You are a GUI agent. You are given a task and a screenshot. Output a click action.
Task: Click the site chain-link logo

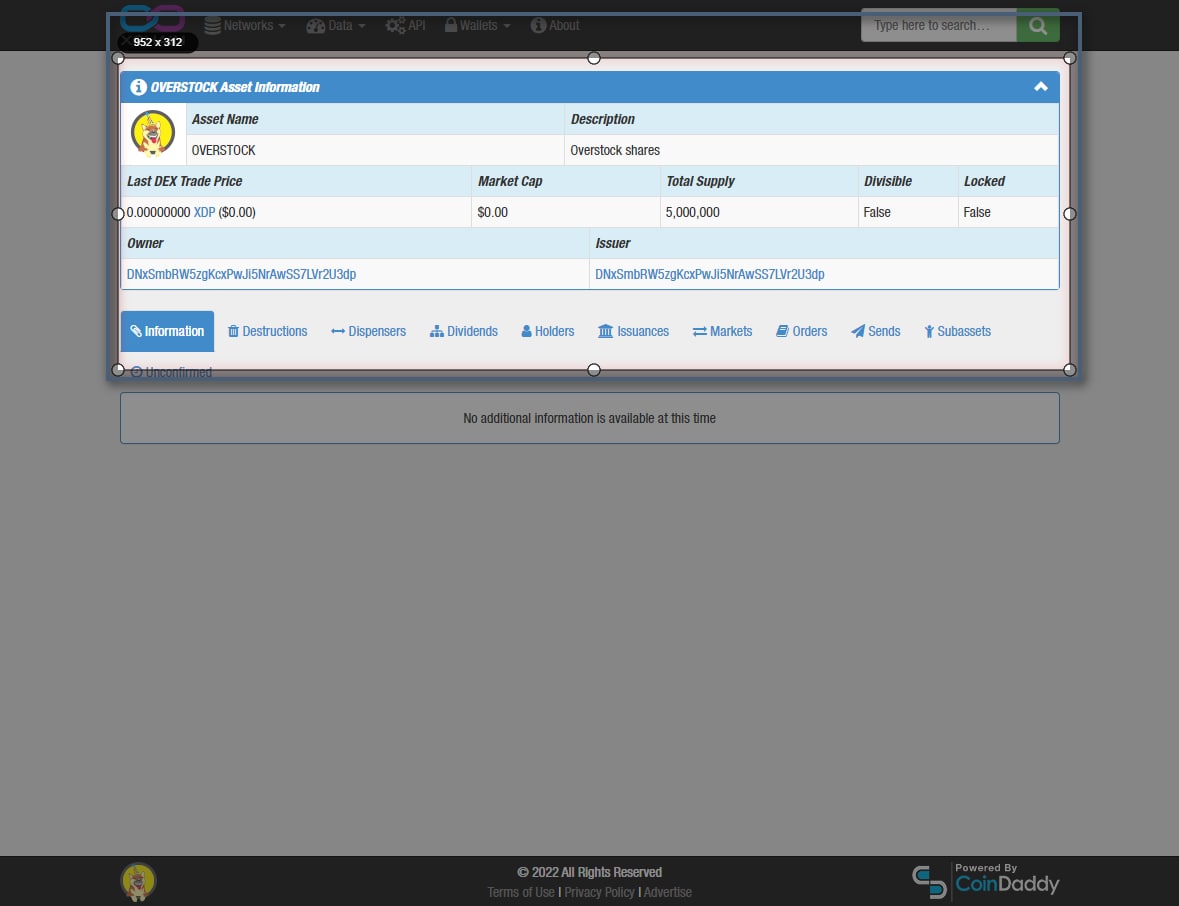tap(153, 18)
